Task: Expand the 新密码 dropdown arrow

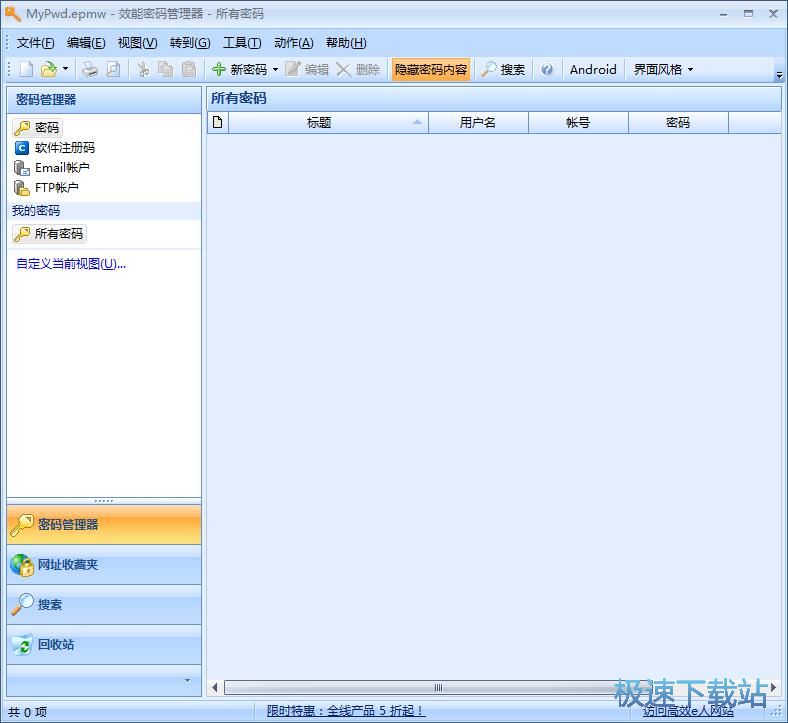Action: pyautogui.click(x=275, y=70)
